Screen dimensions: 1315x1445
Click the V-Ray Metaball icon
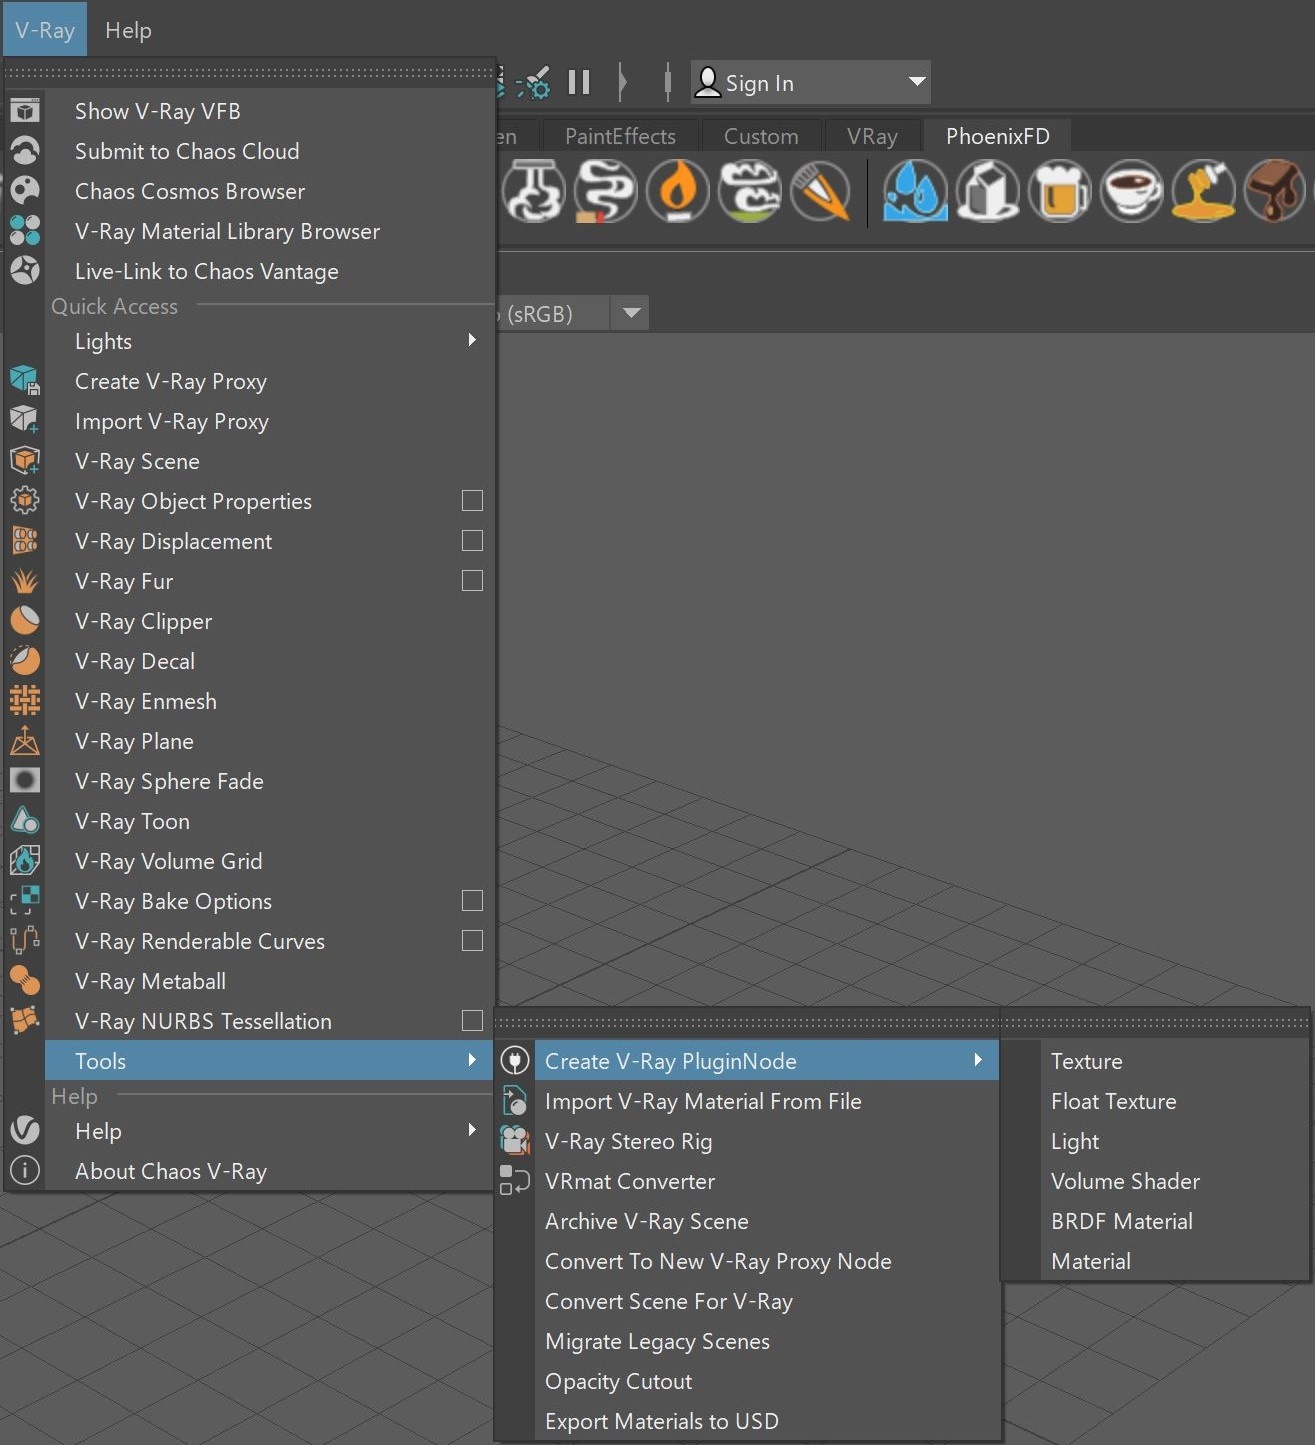(x=25, y=981)
